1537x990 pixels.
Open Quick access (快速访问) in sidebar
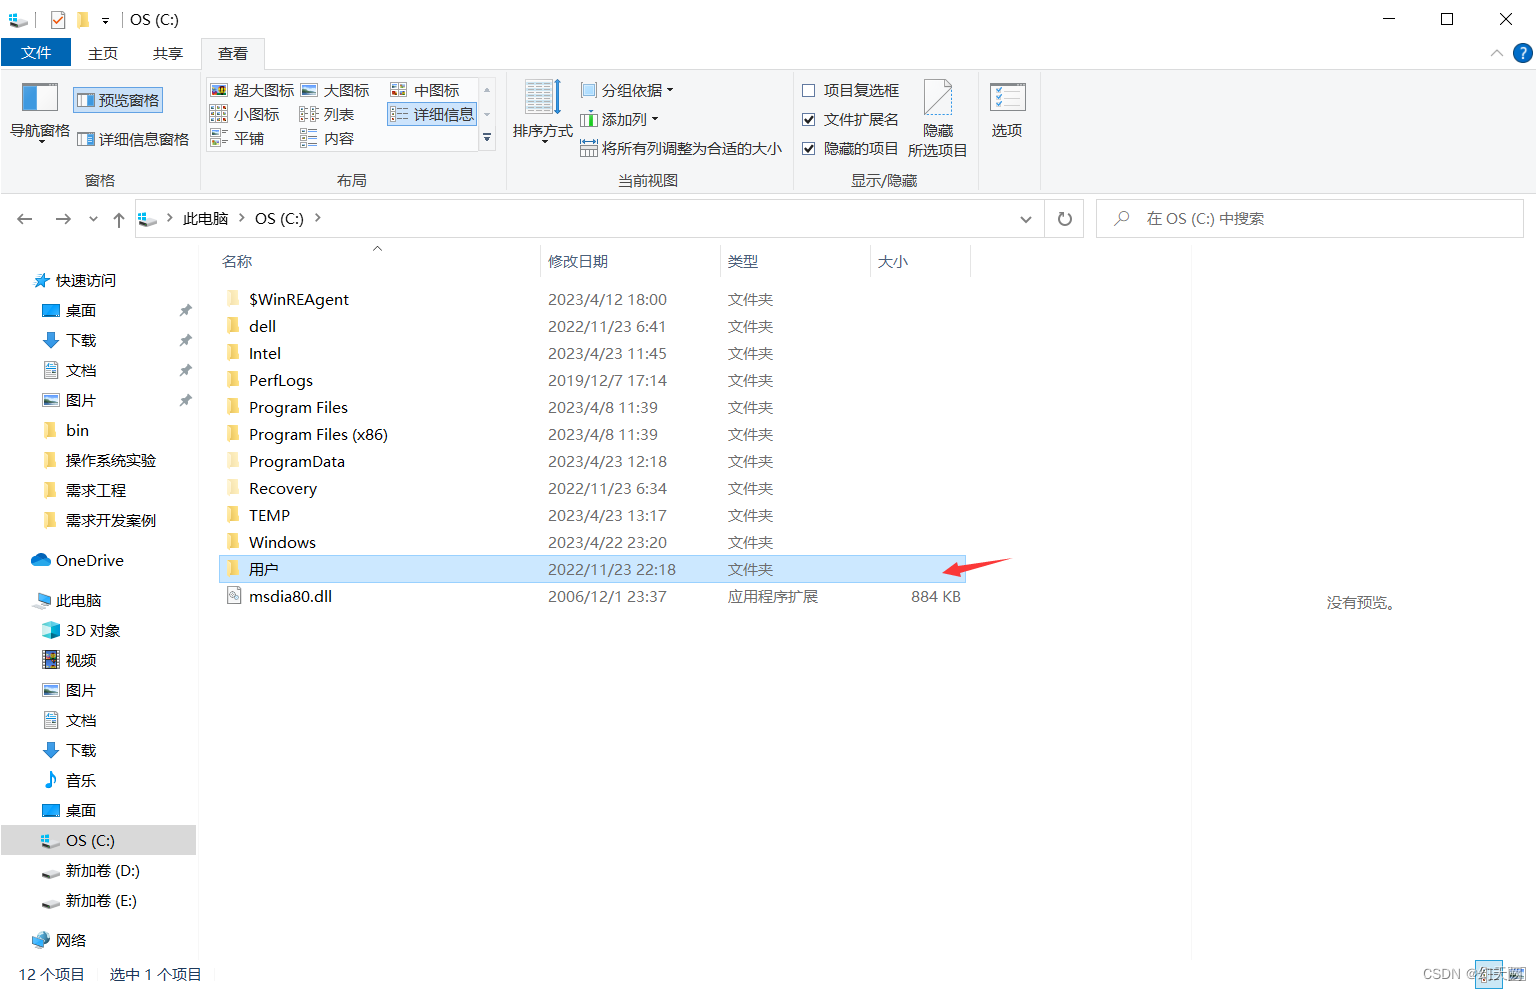85,280
